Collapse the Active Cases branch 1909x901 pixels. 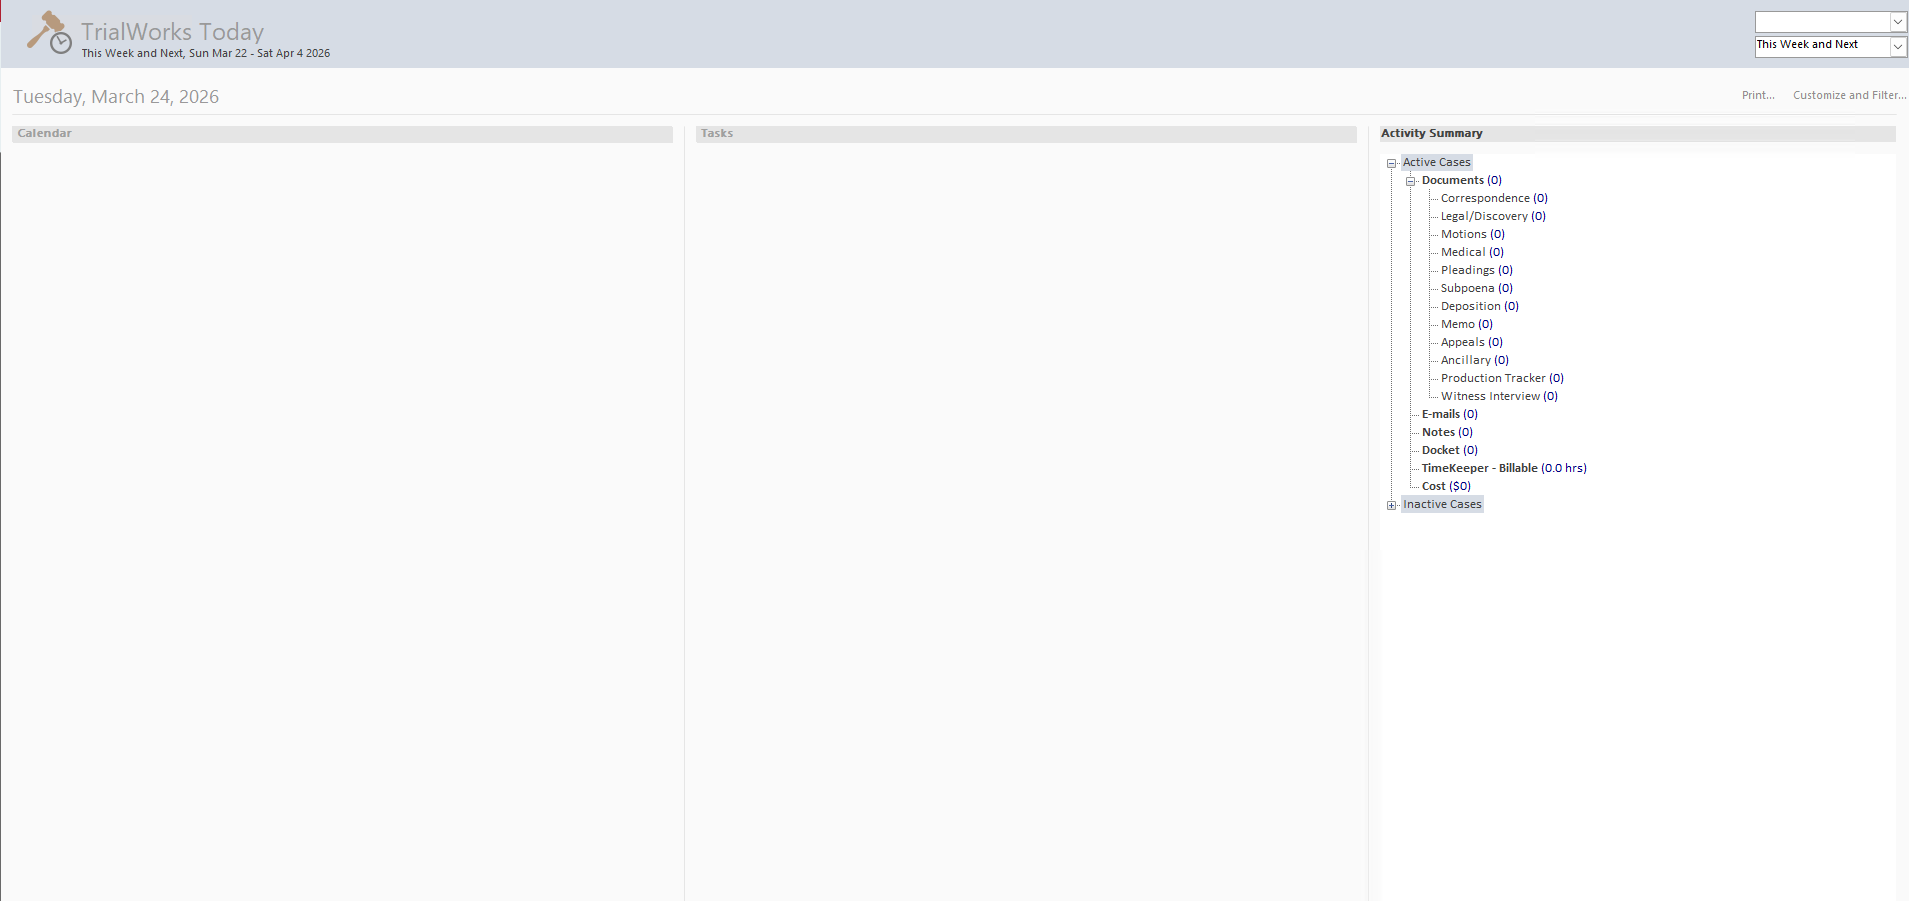tap(1393, 163)
